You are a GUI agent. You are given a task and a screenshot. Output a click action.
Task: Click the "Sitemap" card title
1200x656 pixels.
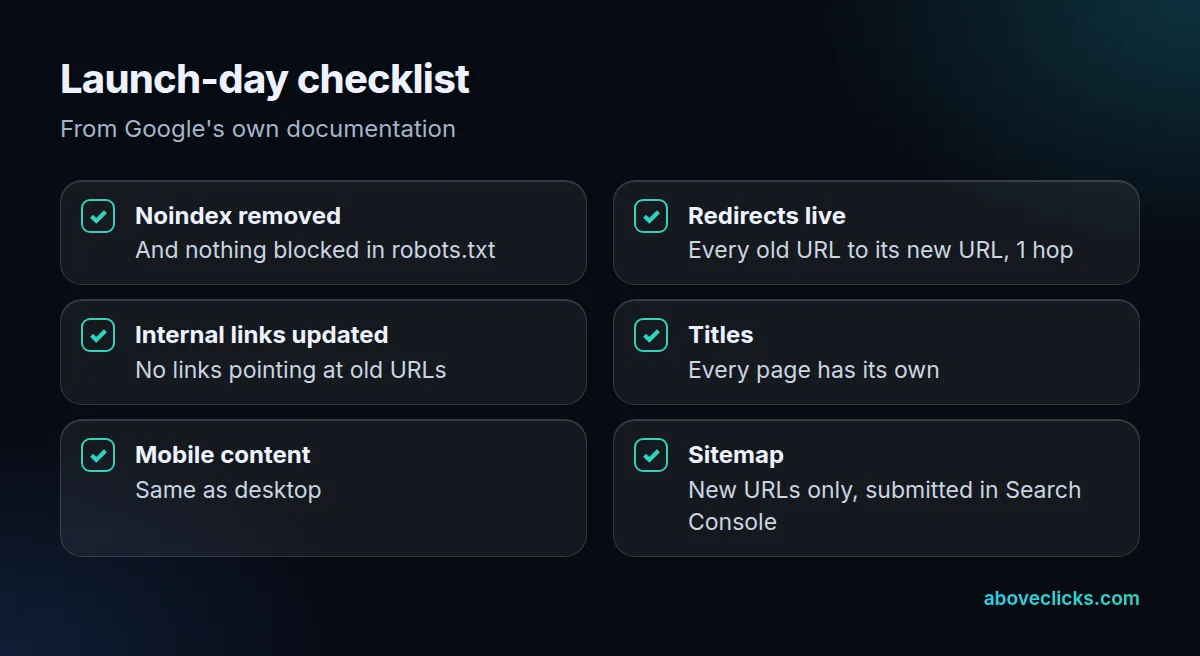[736, 455]
